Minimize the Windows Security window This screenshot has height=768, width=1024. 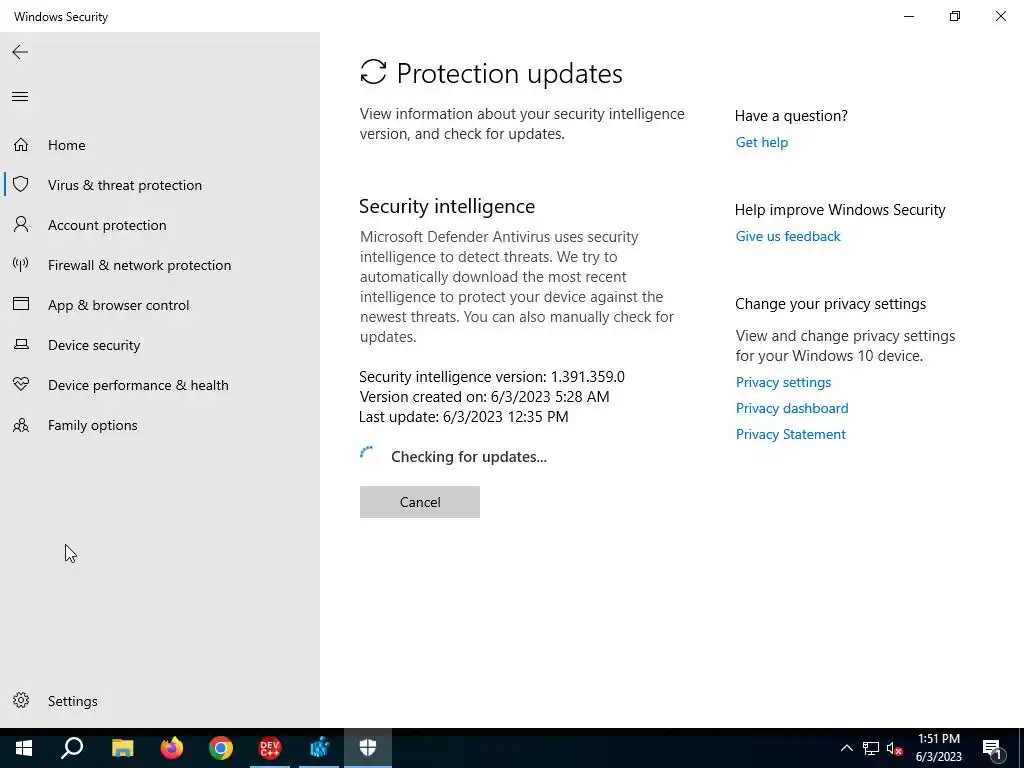[908, 16]
